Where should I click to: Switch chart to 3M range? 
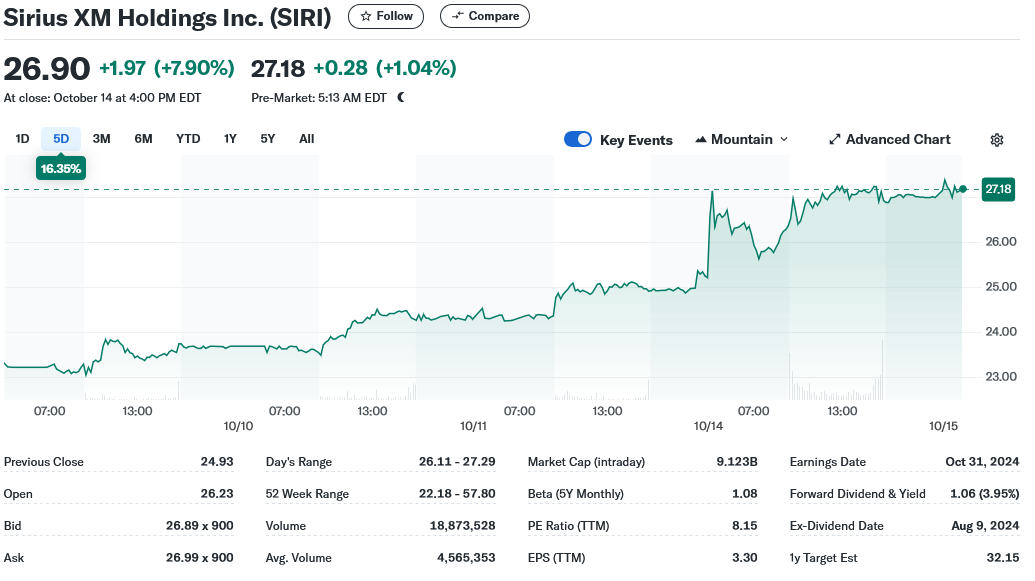tap(101, 139)
